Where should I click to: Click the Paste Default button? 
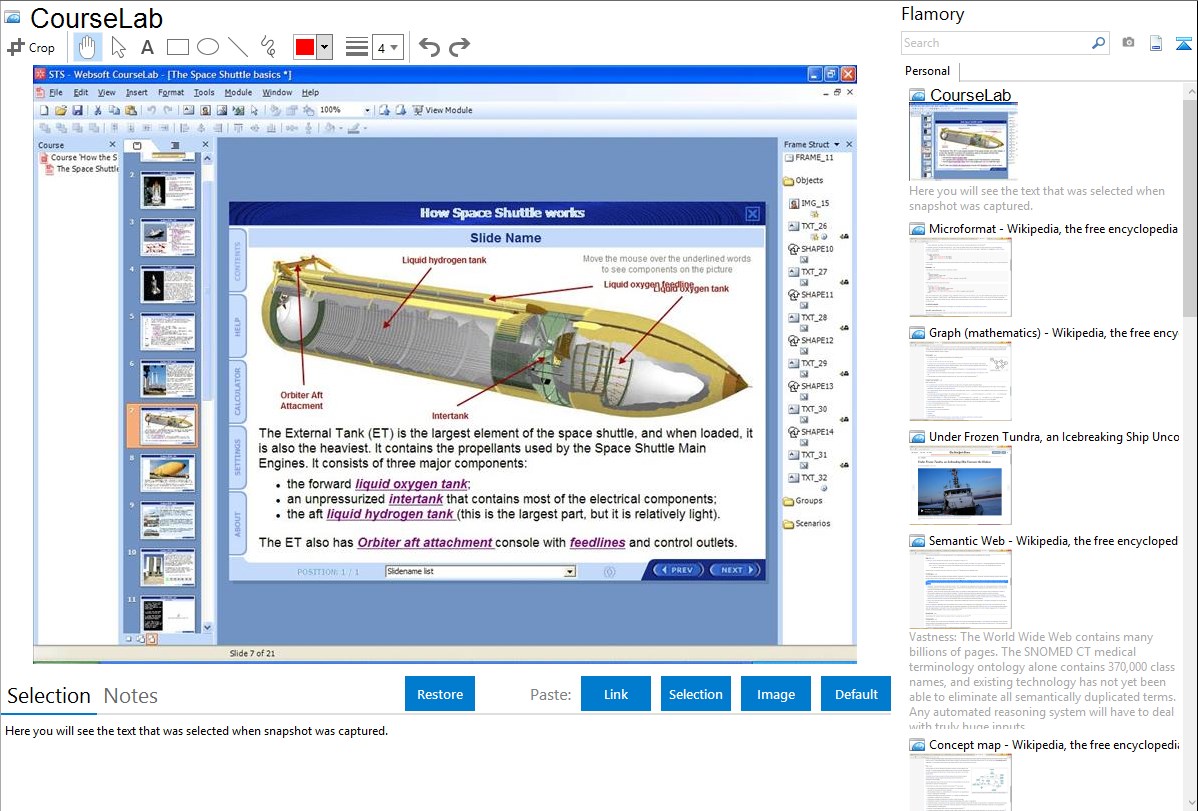(856, 694)
